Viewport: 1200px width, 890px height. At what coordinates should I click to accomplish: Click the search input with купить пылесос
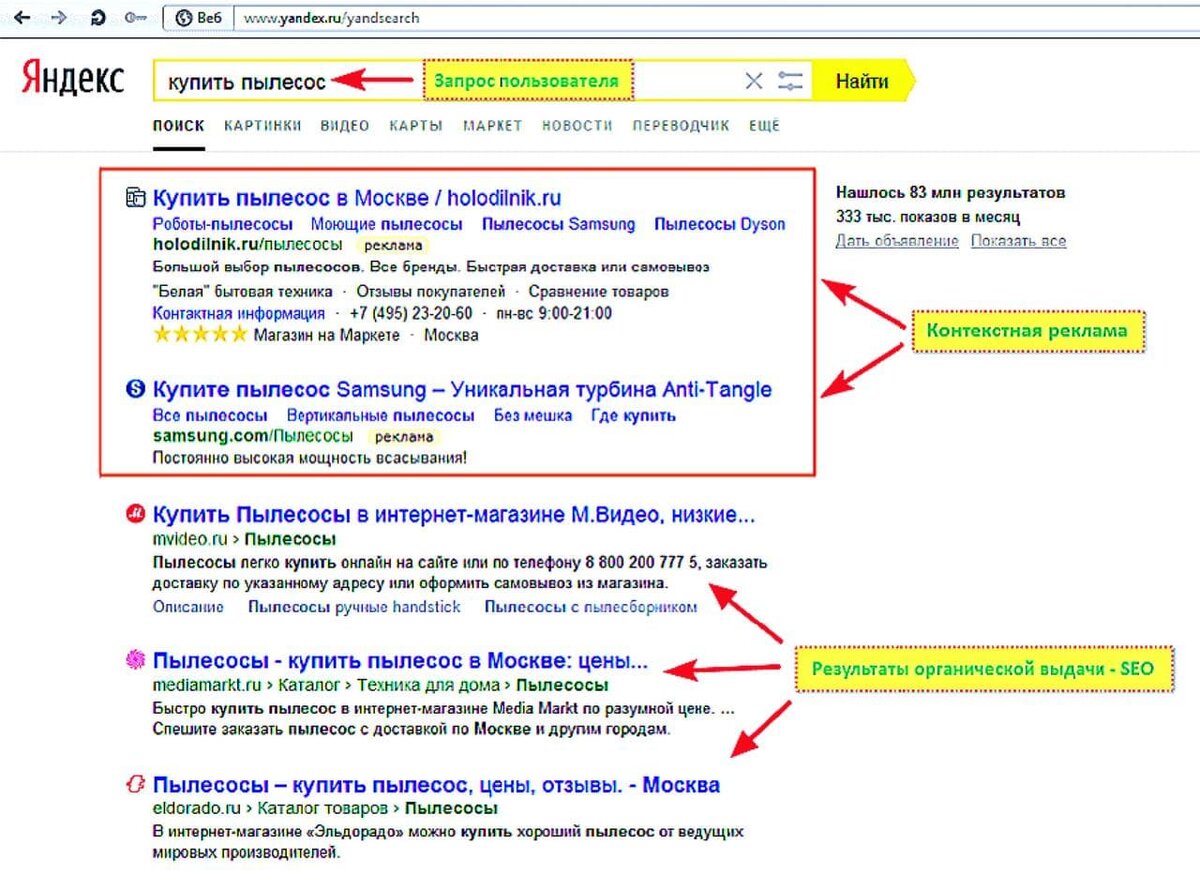pos(448,81)
